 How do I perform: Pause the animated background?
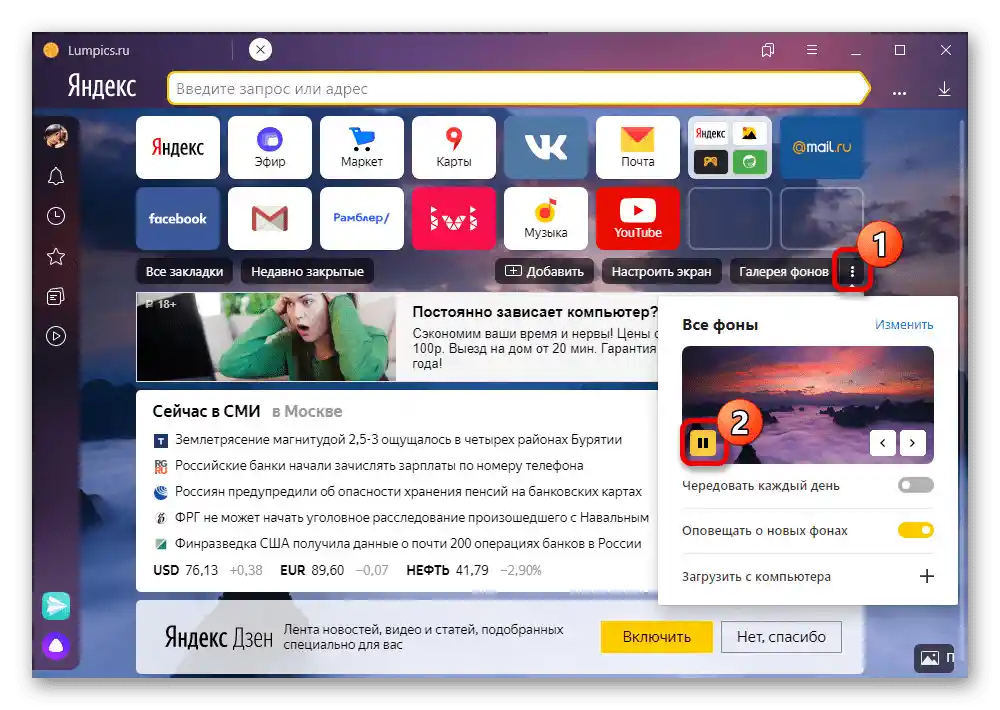(x=703, y=443)
